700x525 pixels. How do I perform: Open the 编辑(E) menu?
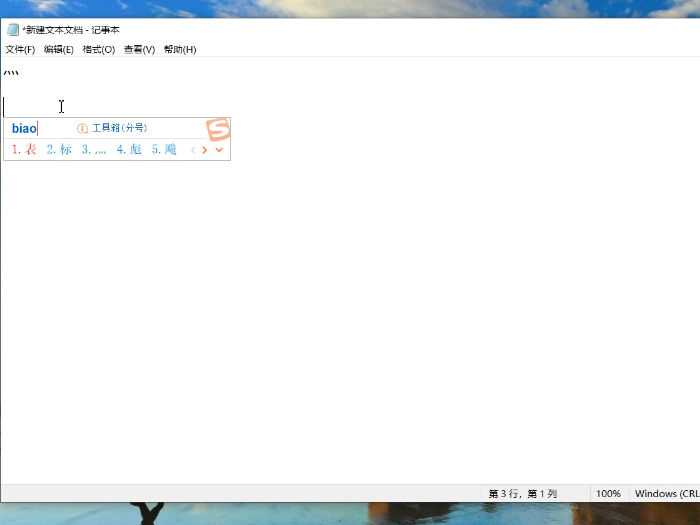click(x=58, y=49)
